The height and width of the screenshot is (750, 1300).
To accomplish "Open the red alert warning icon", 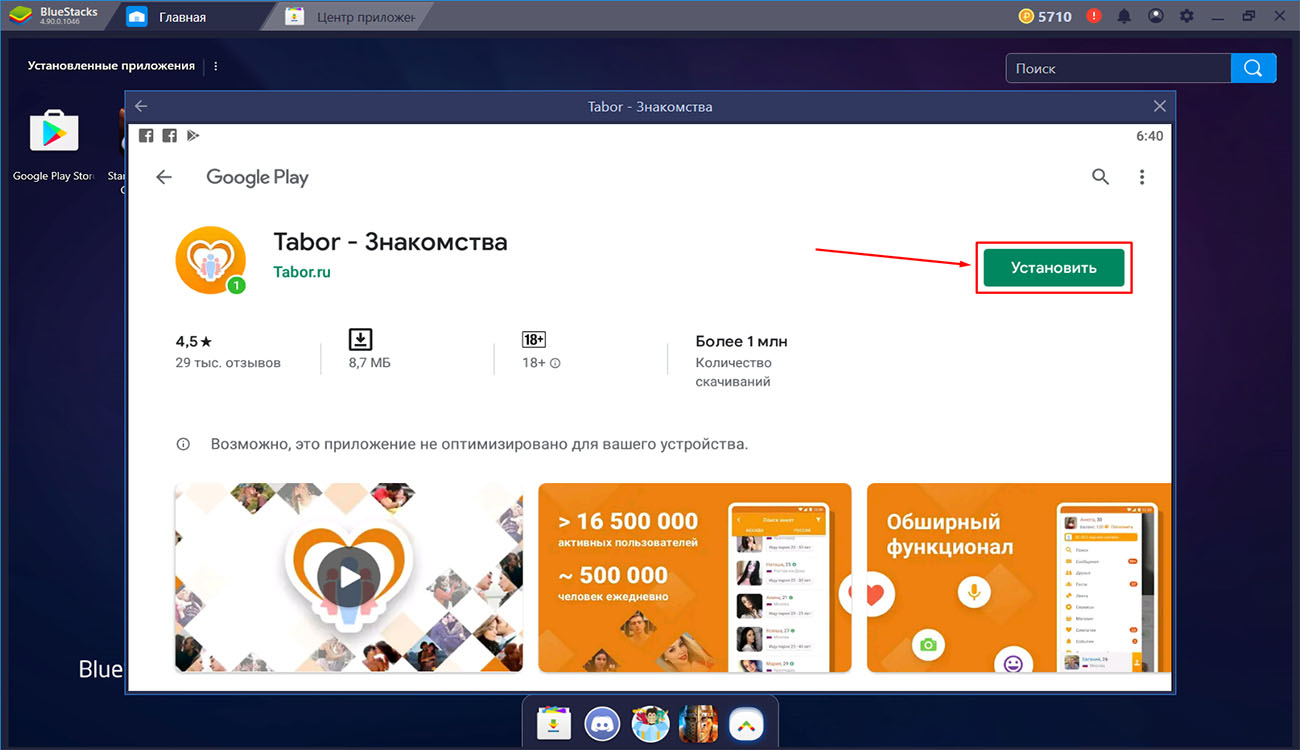I will pos(1094,16).
